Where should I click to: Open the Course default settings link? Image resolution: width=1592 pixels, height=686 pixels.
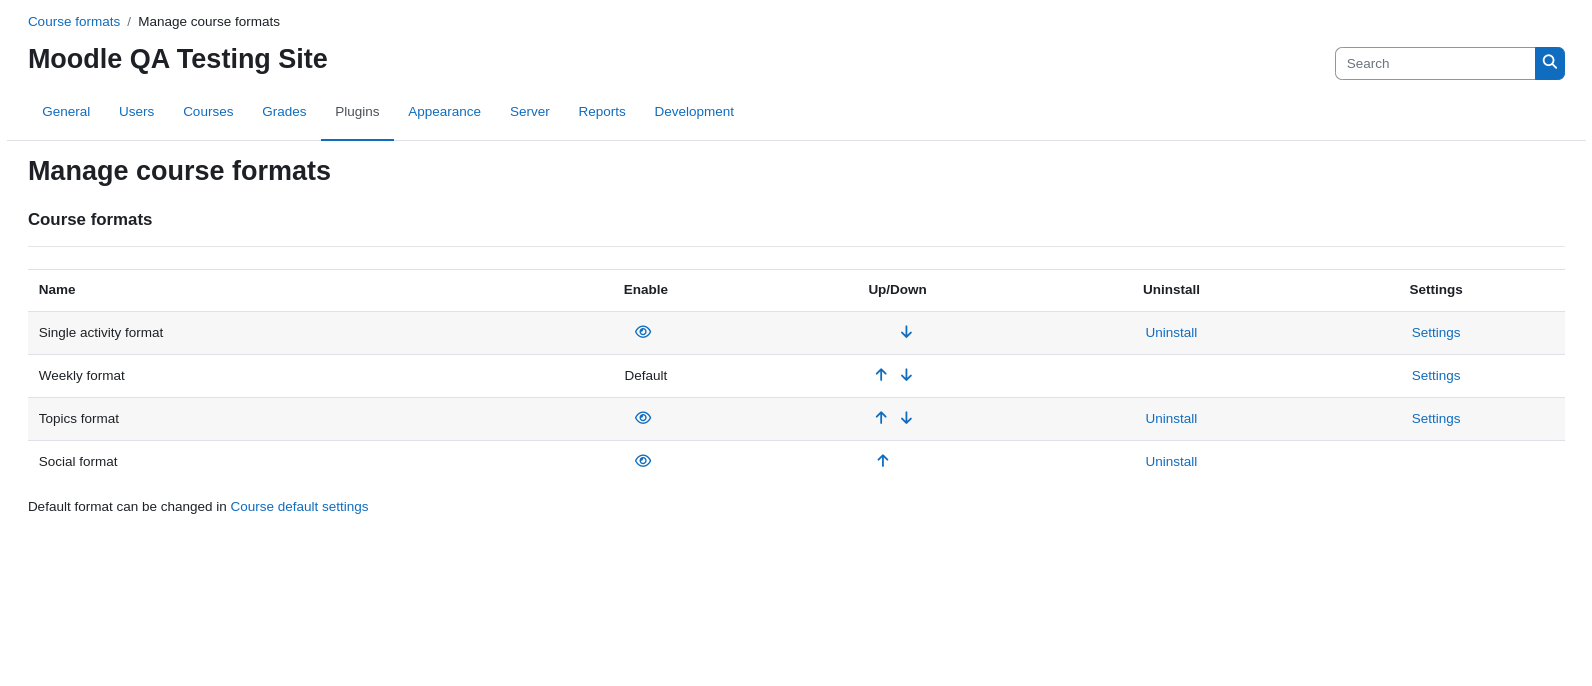[x=299, y=507]
